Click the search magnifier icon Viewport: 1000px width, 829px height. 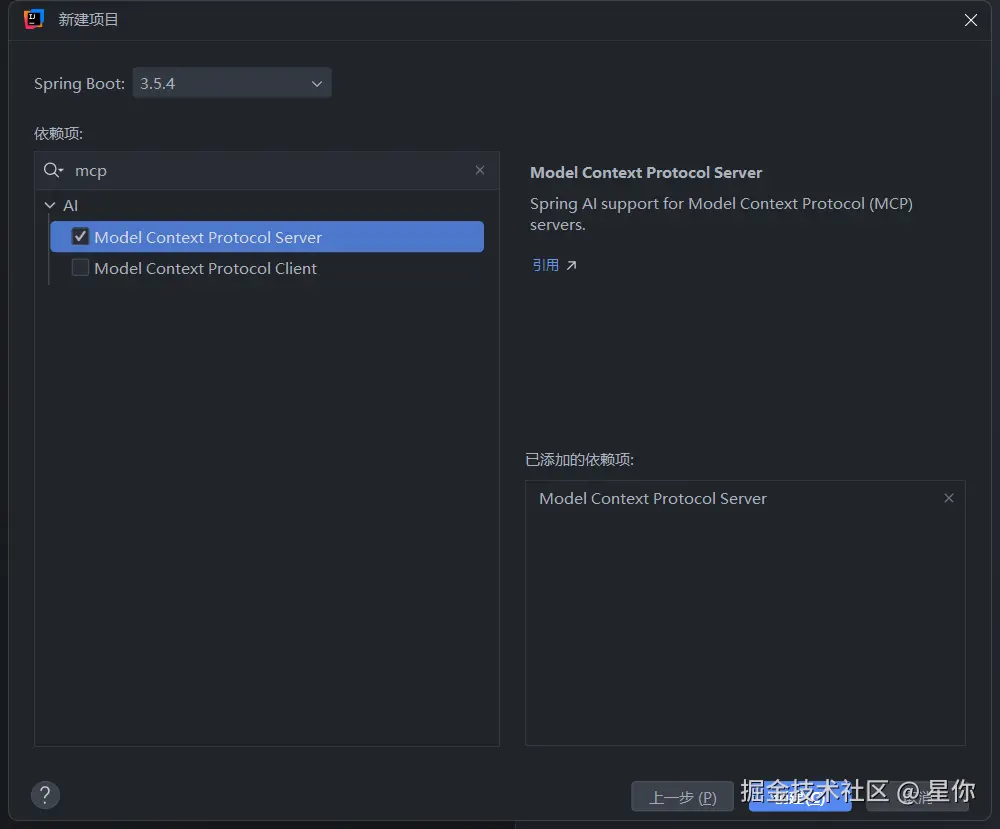tap(52, 171)
